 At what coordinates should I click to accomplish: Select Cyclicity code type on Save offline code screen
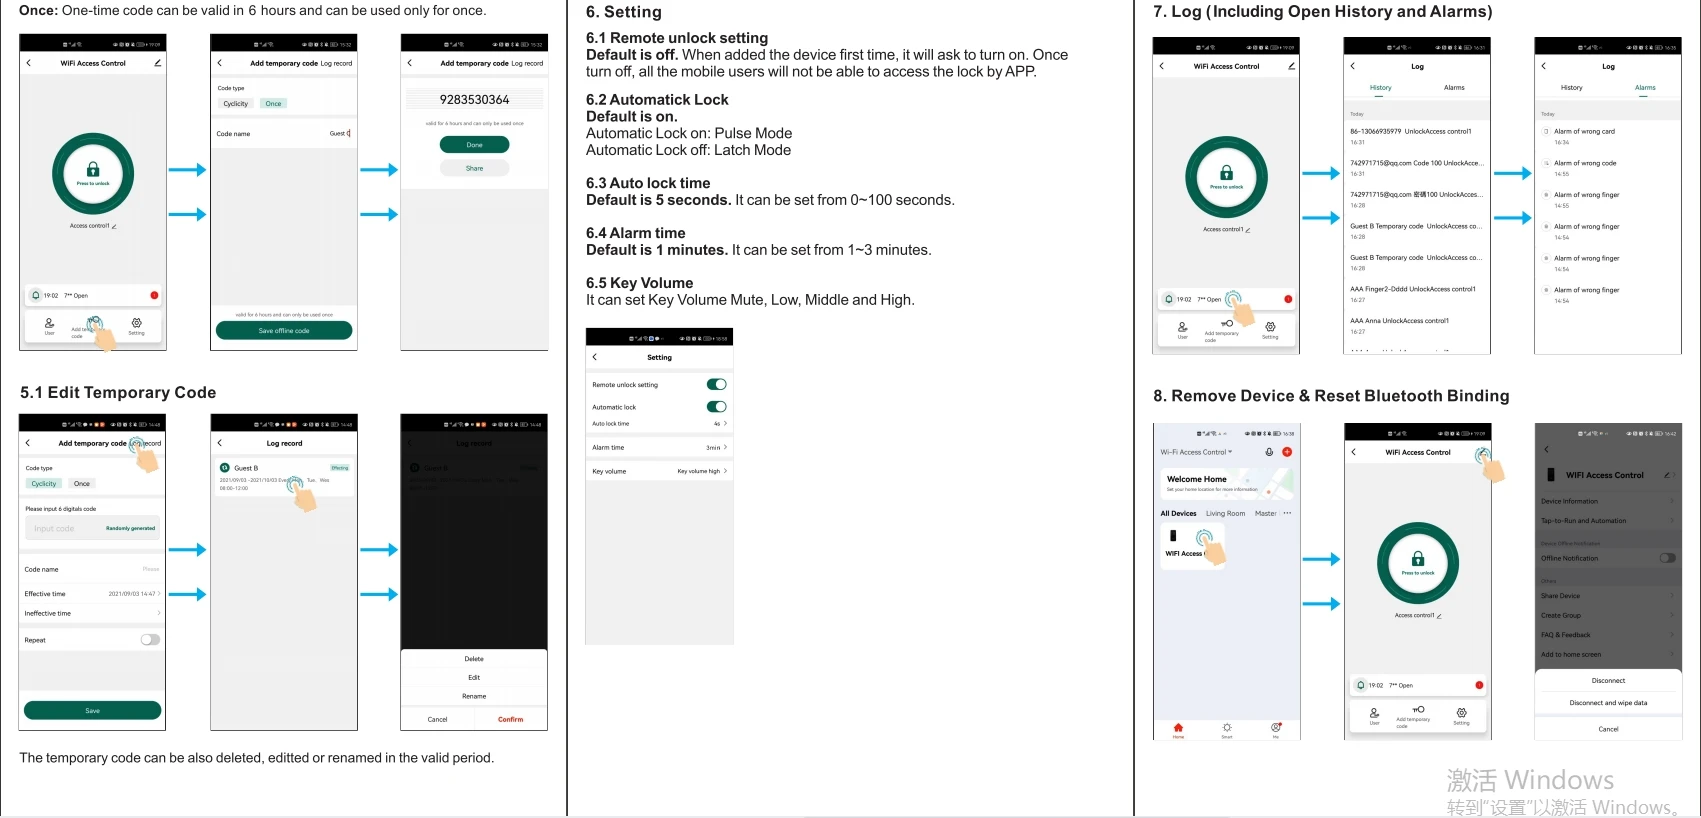[x=236, y=104]
